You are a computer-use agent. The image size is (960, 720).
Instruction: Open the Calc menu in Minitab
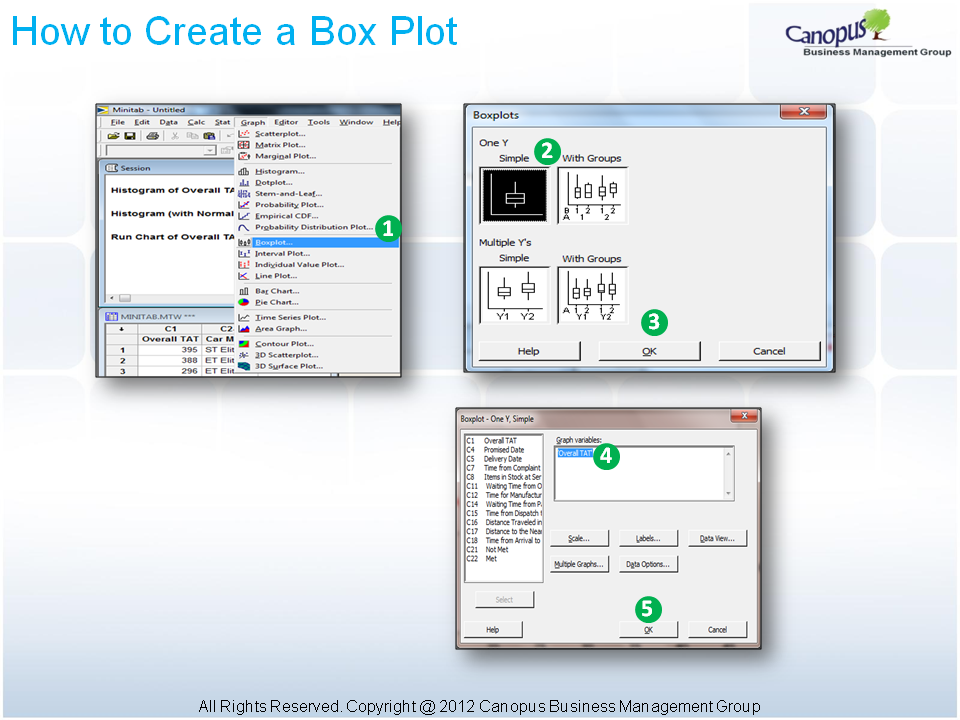196,122
